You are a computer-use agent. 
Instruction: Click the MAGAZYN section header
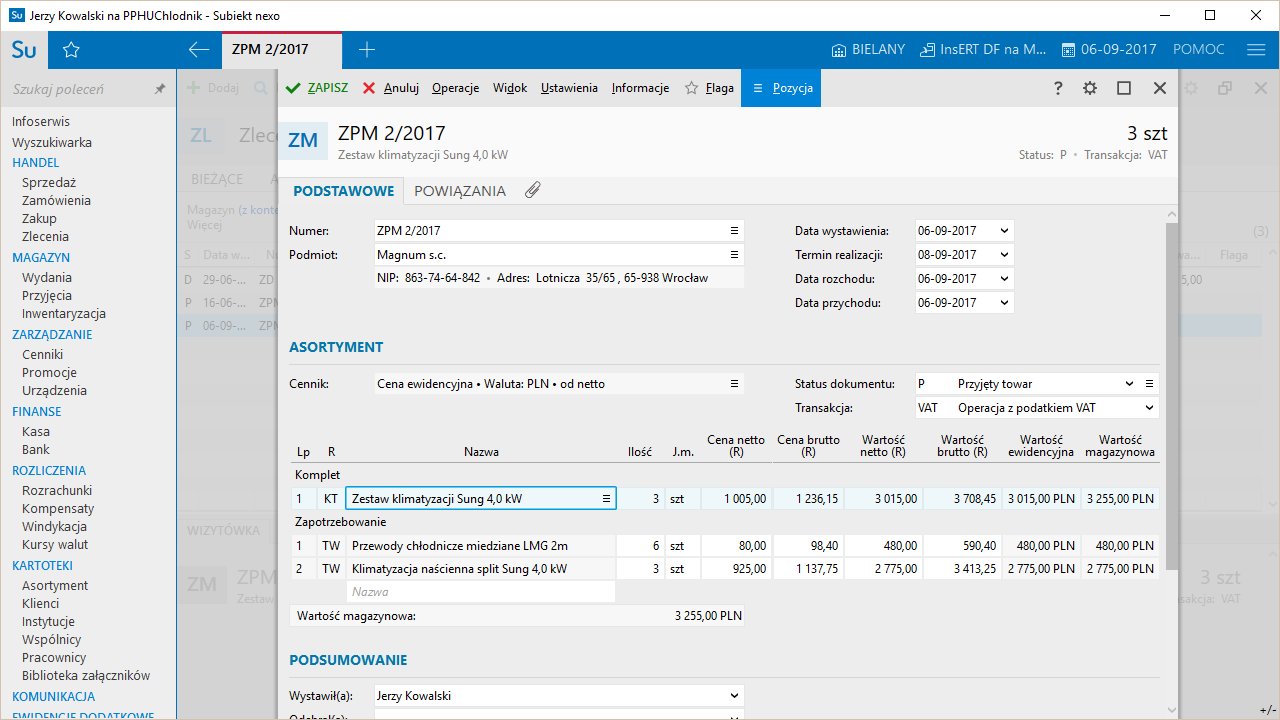(41, 258)
